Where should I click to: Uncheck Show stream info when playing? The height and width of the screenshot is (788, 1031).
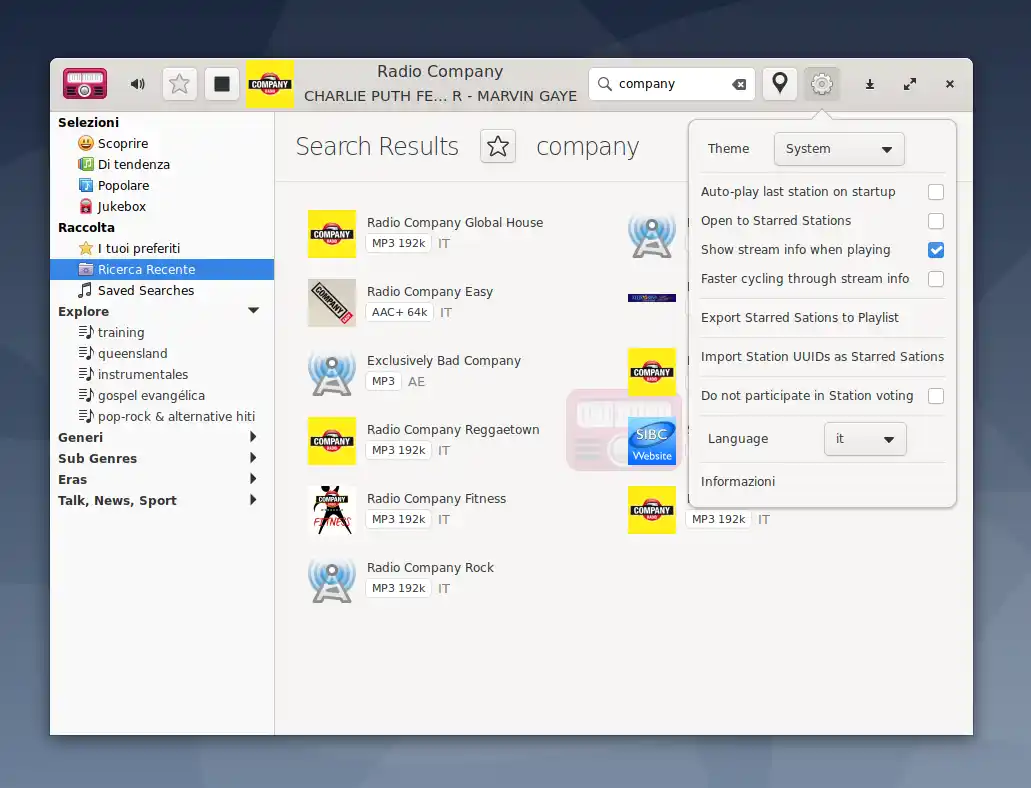pyautogui.click(x=936, y=250)
